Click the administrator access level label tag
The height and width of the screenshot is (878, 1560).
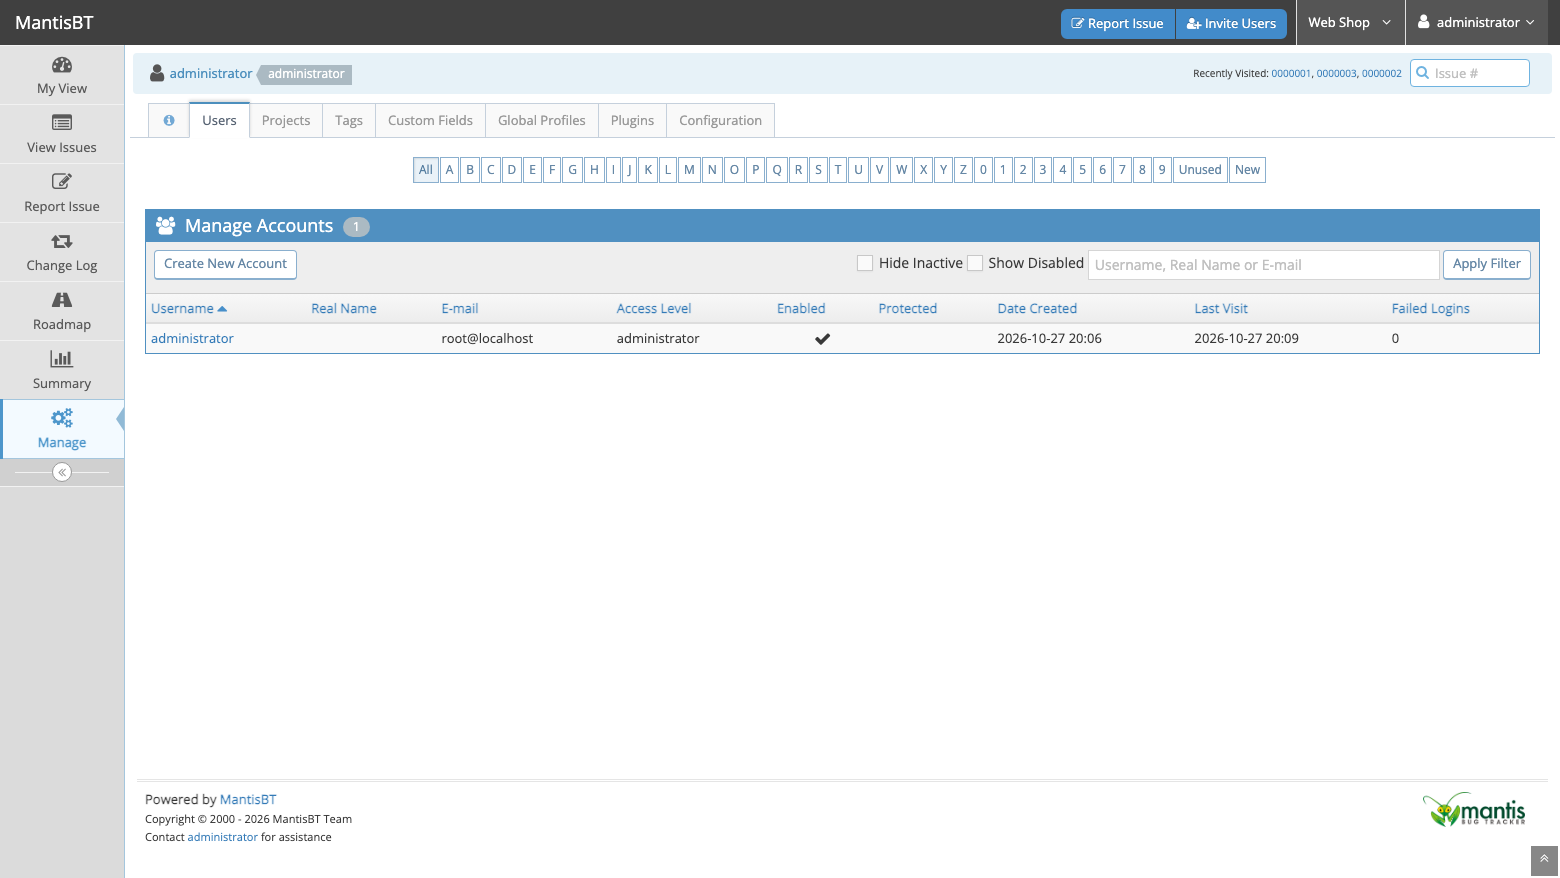(305, 74)
